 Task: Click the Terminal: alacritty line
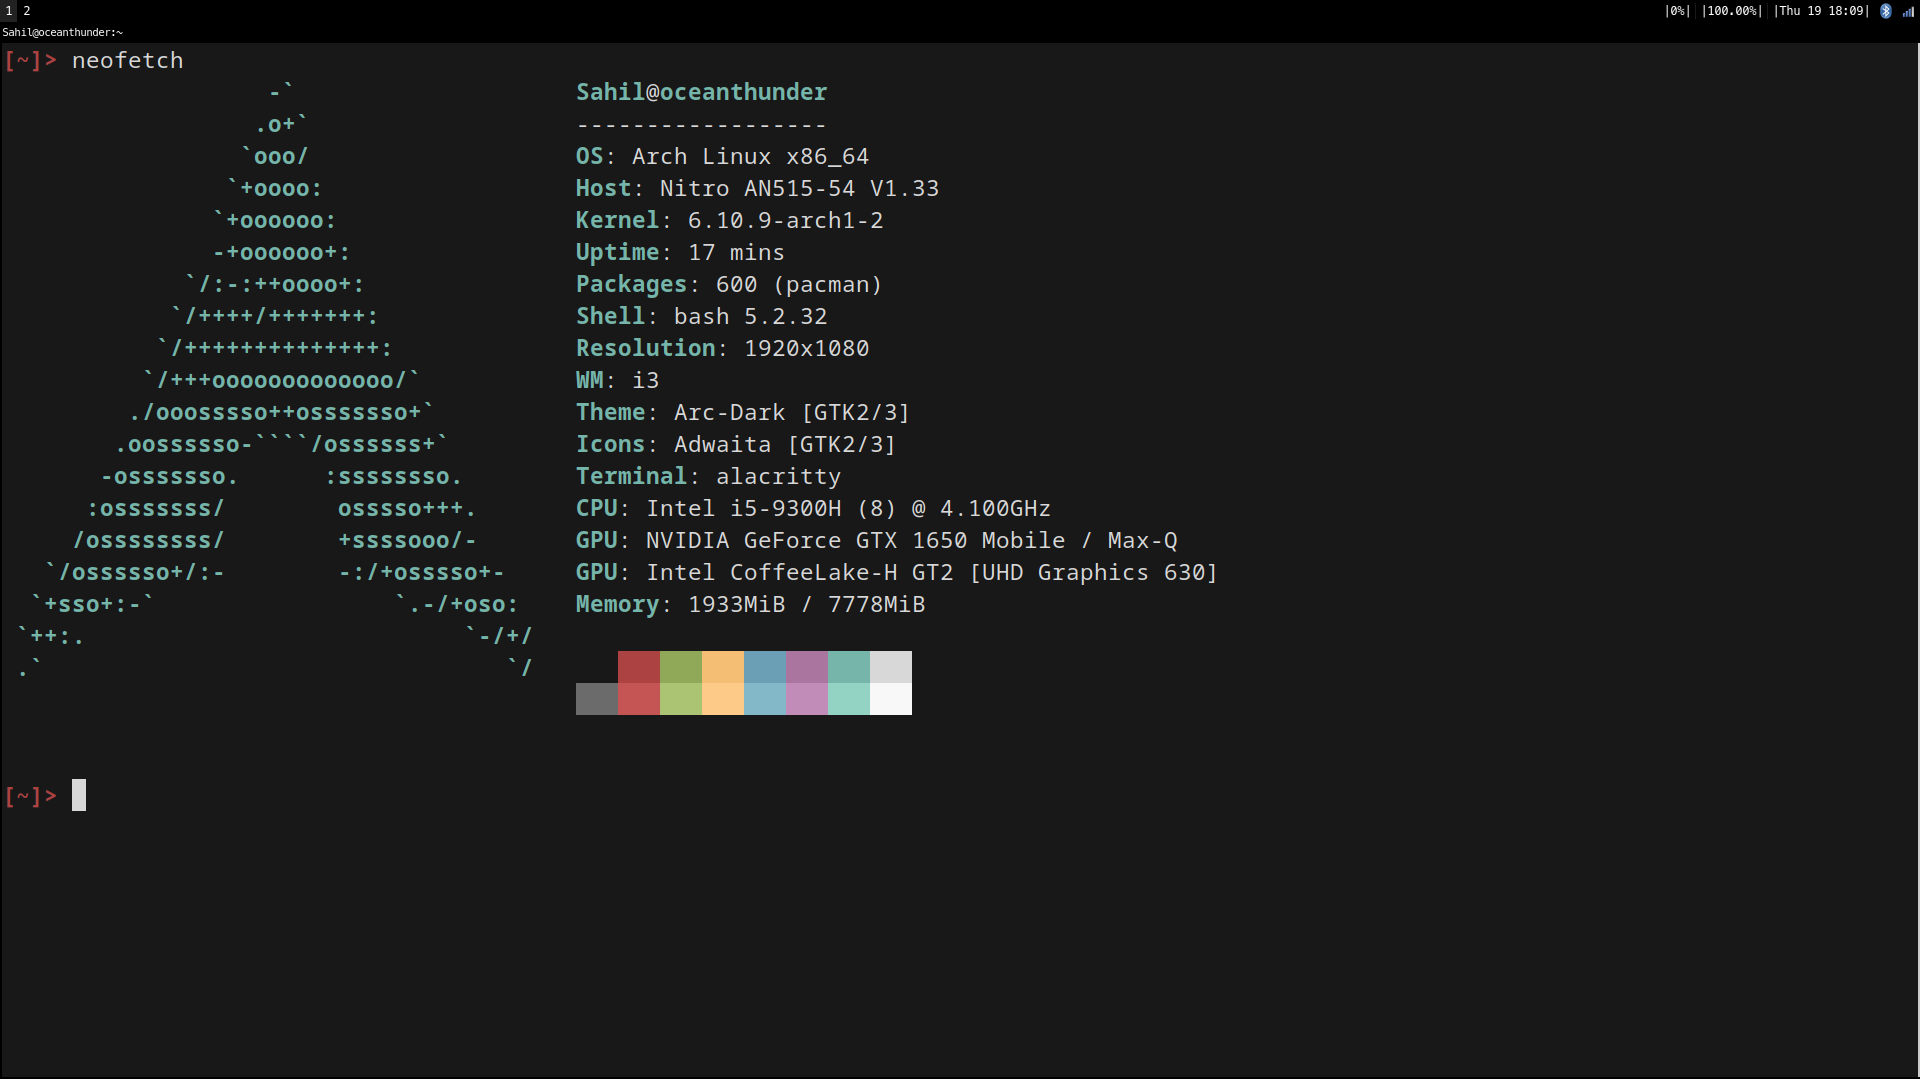point(708,476)
